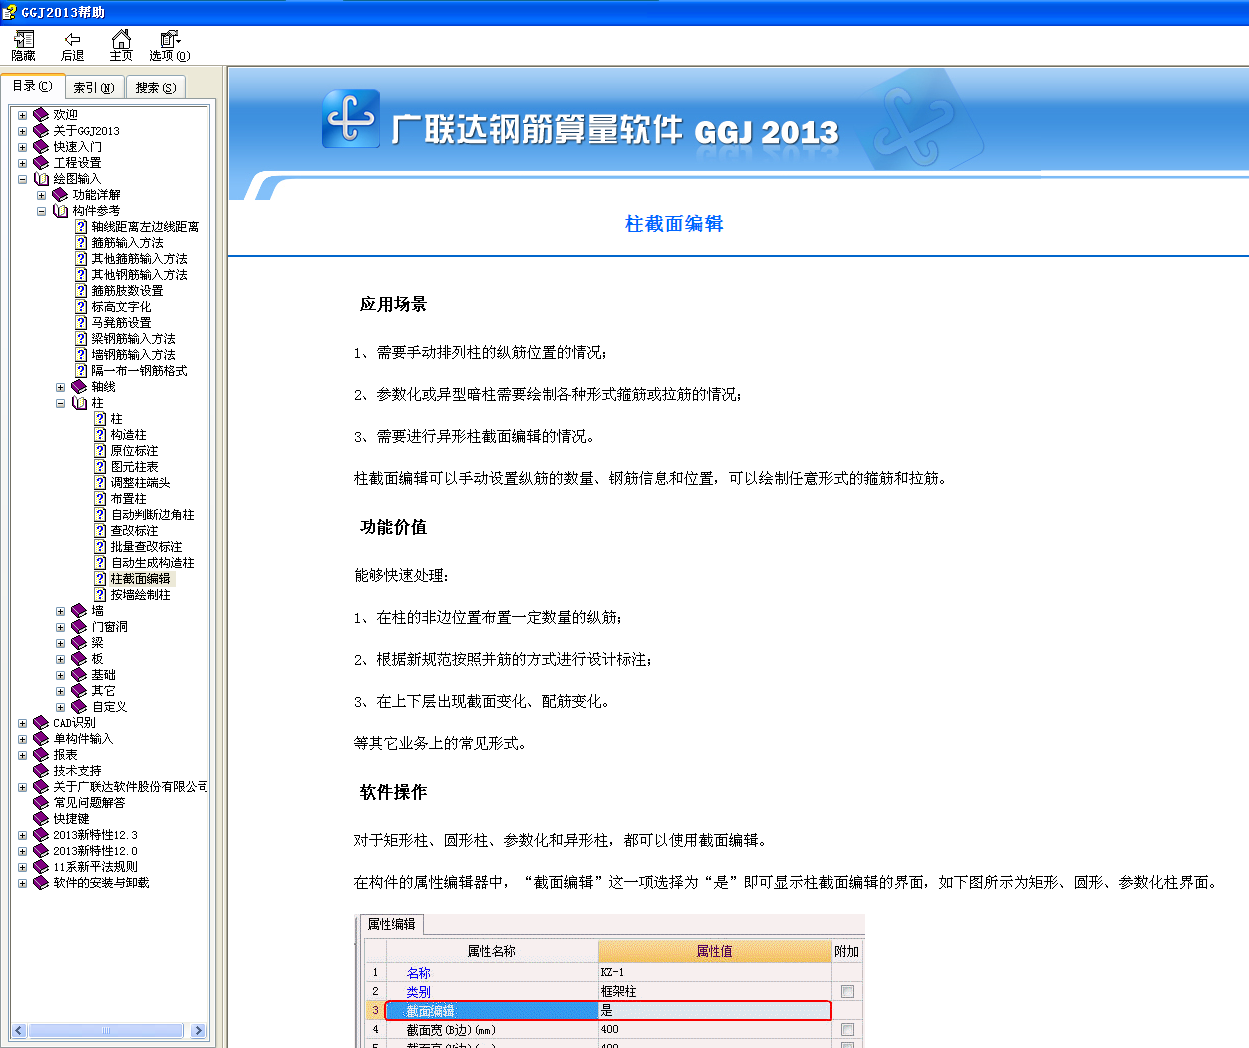
Task: Click the 基础 book icon
Action: click(79, 675)
